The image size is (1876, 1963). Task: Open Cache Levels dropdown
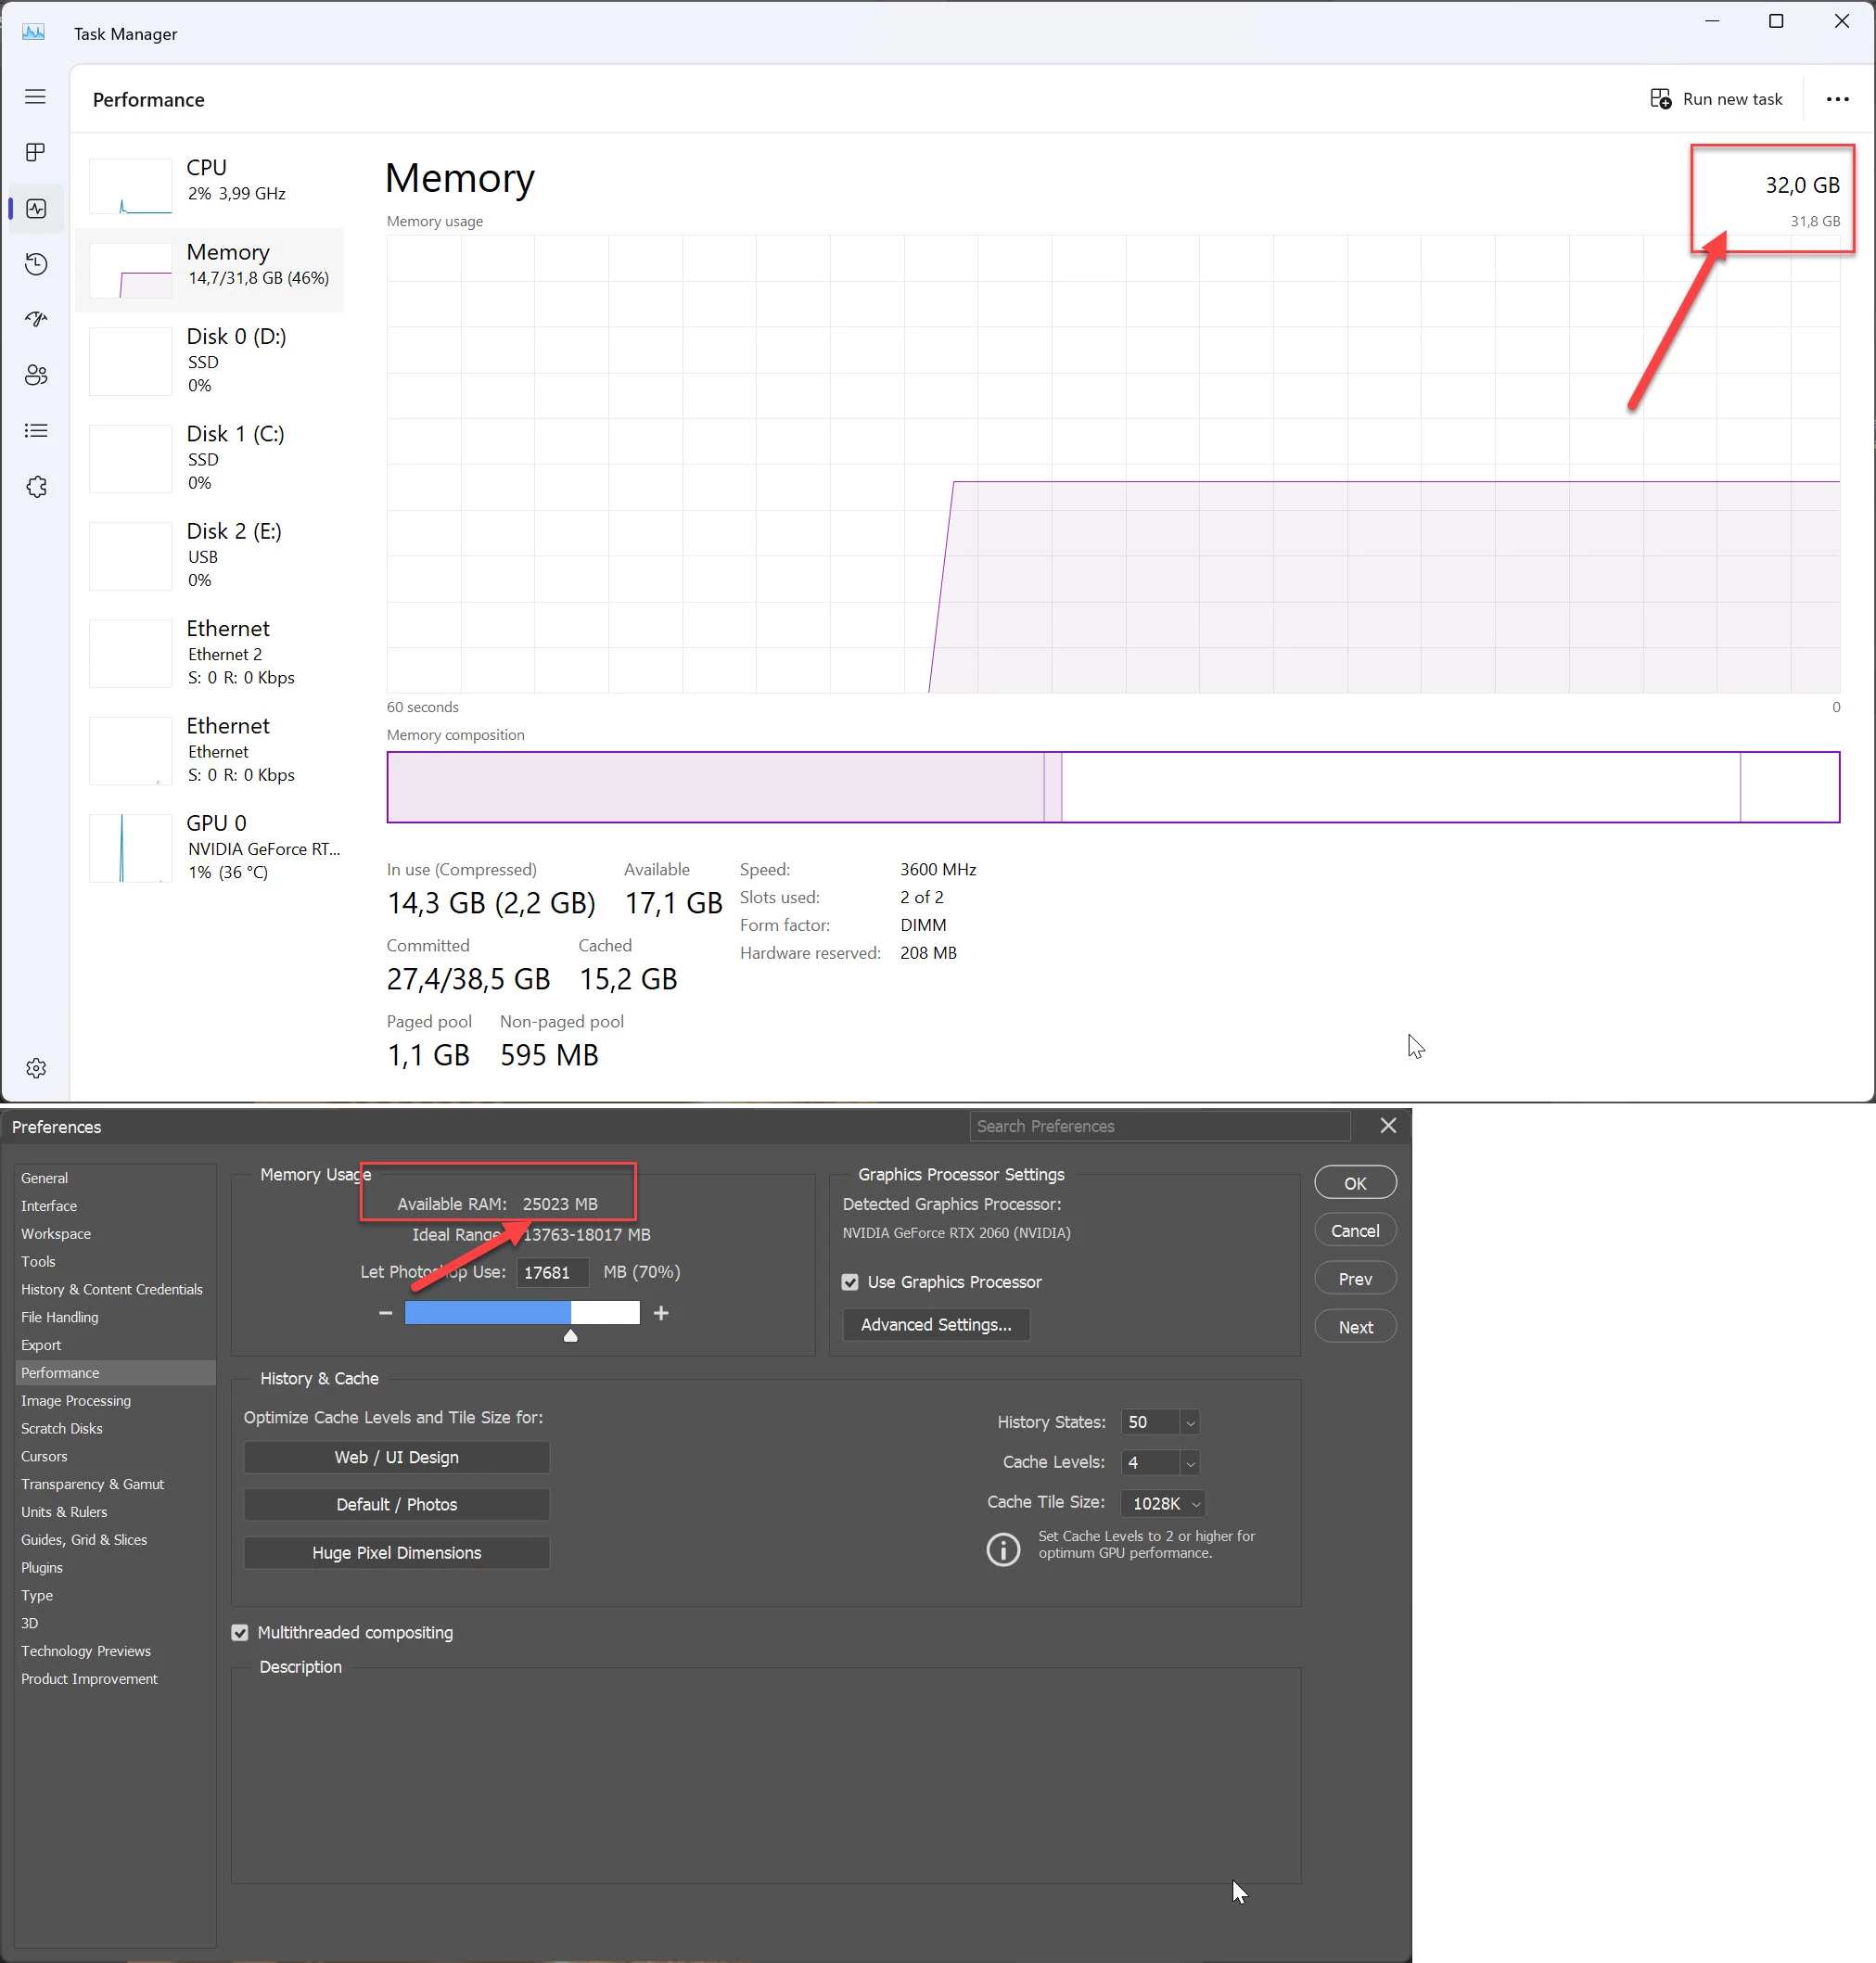1190,1463
